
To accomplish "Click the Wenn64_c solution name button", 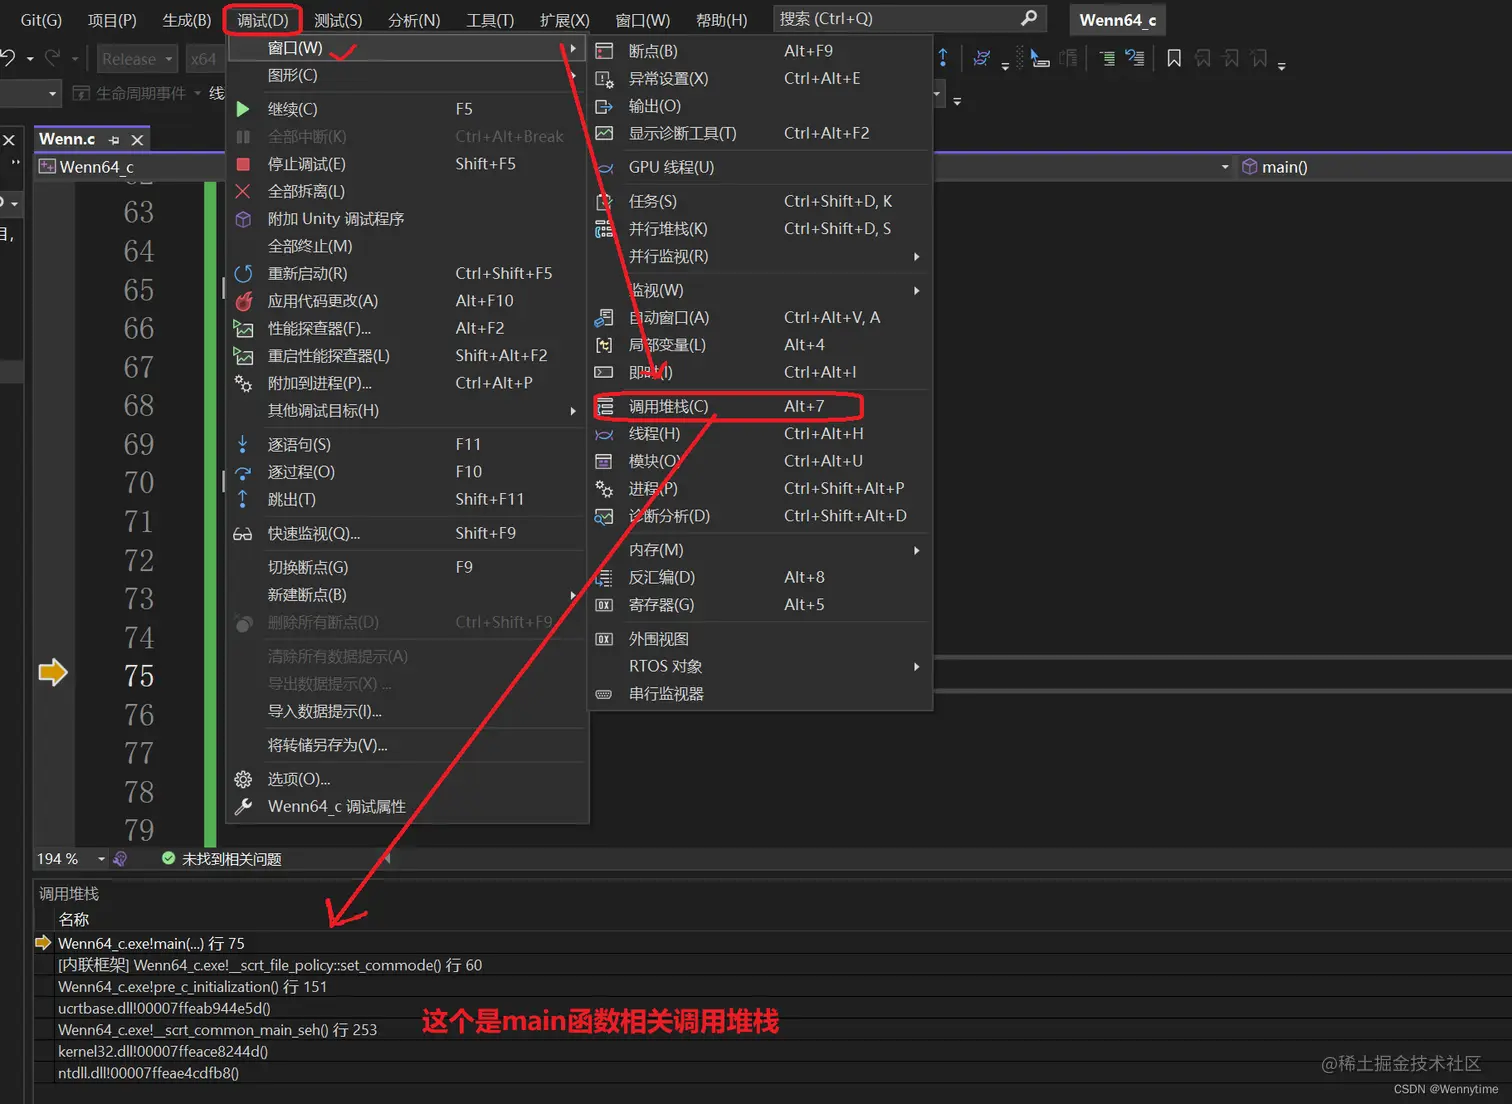I will pyautogui.click(x=1117, y=20).
